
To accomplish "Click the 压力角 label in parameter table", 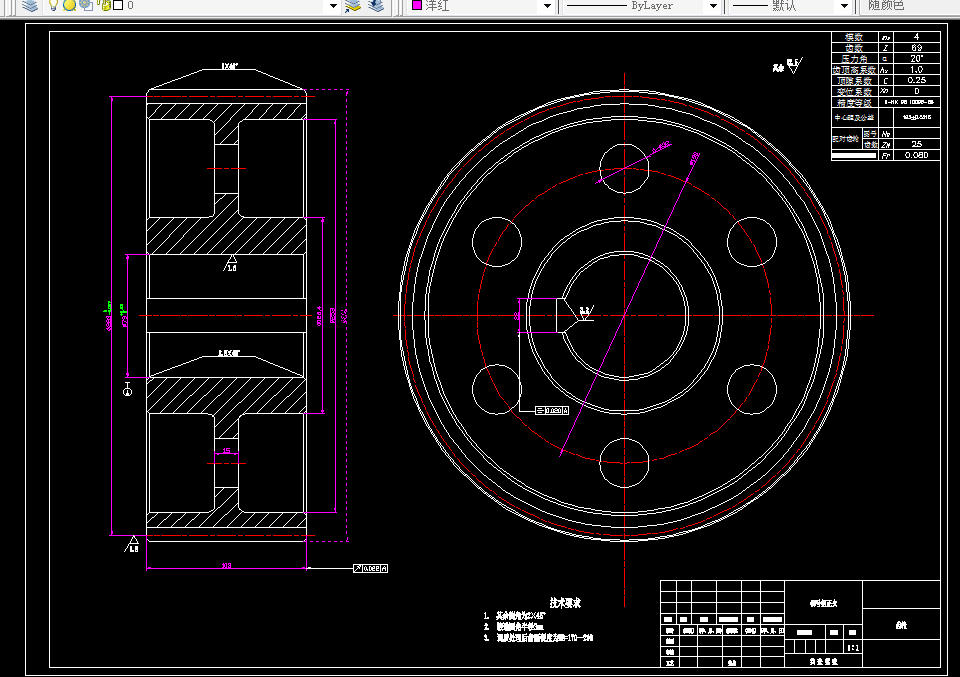I will pyautogui.click(x=854, y=59).
